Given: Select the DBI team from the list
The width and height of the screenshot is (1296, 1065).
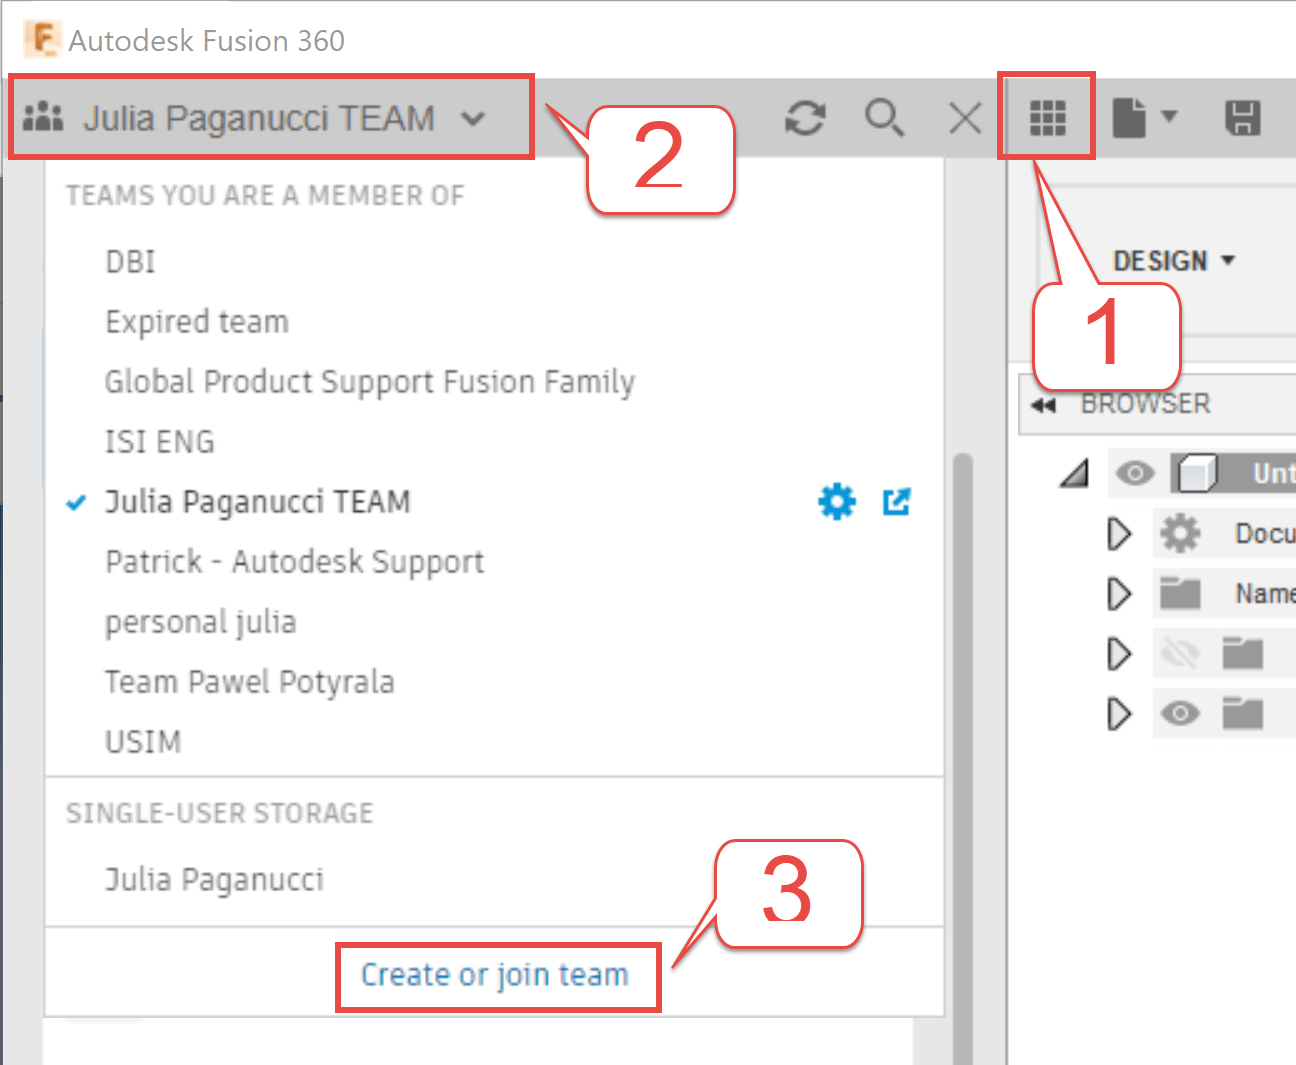Looking at the screenshot, I should pyautogui.click(x=130, y=261).
